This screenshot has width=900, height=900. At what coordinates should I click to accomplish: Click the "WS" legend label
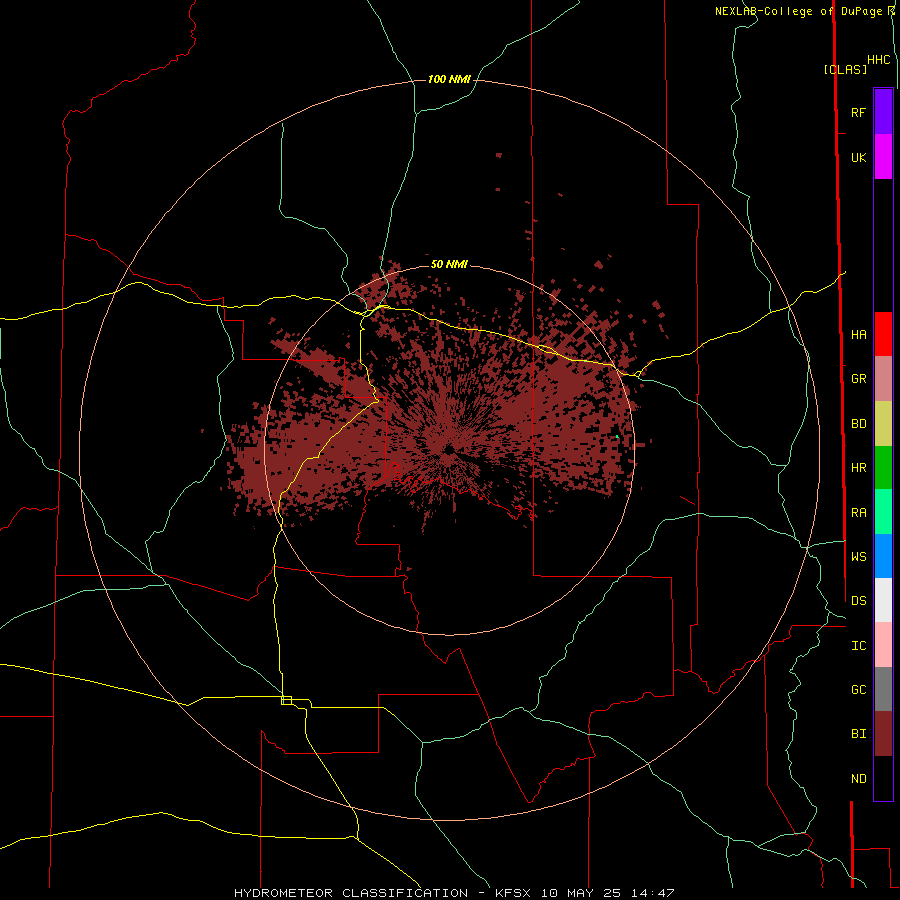click(858, 557)
